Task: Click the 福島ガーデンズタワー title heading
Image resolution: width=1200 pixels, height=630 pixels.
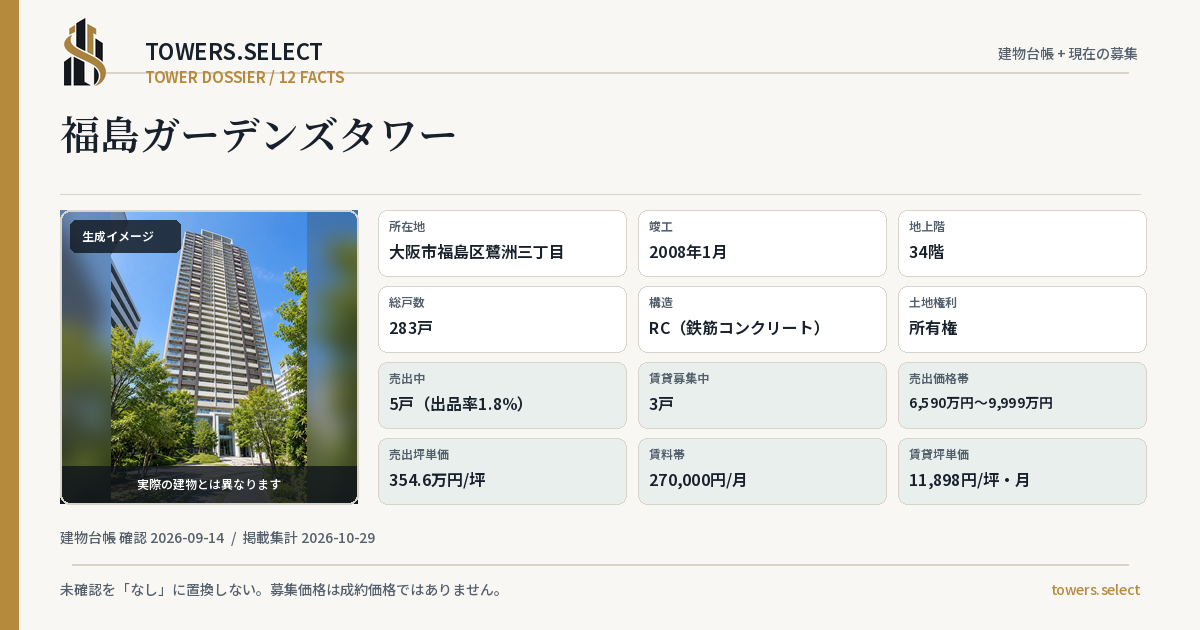Action: (x=258, y=135)
